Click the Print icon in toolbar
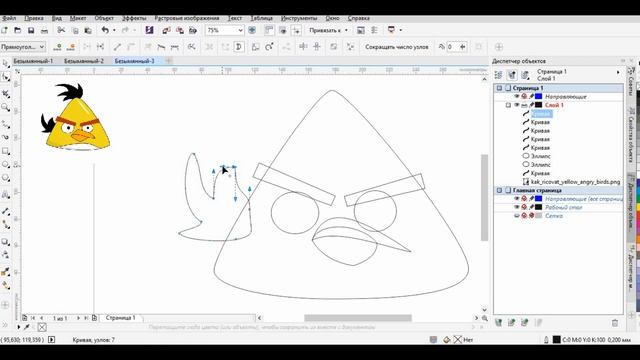The image size is (640, 360). coord(44,30)
